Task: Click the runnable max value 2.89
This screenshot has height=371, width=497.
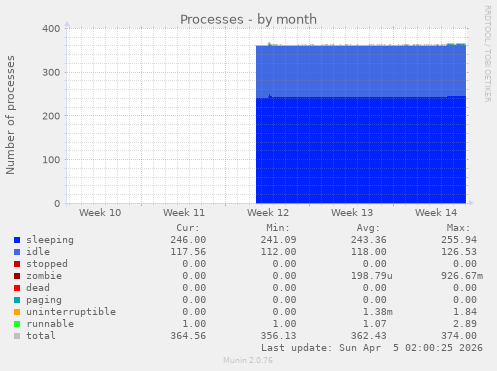Action: point(465,324)
